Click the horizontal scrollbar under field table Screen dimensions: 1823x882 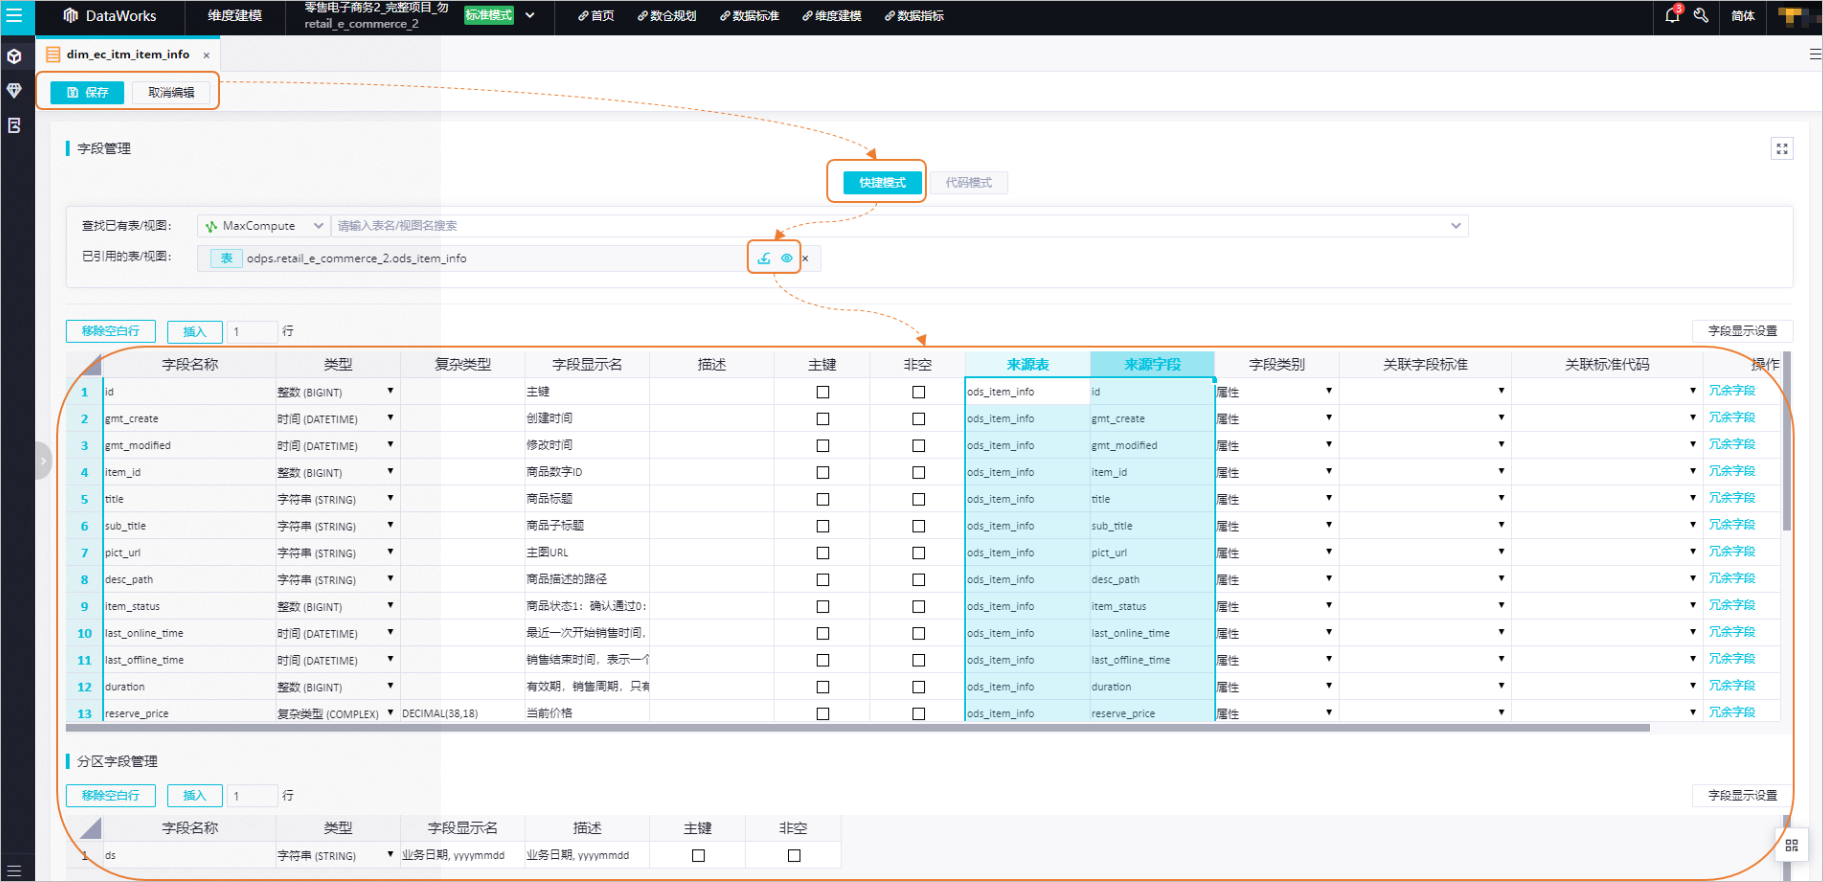coord(857,729)
